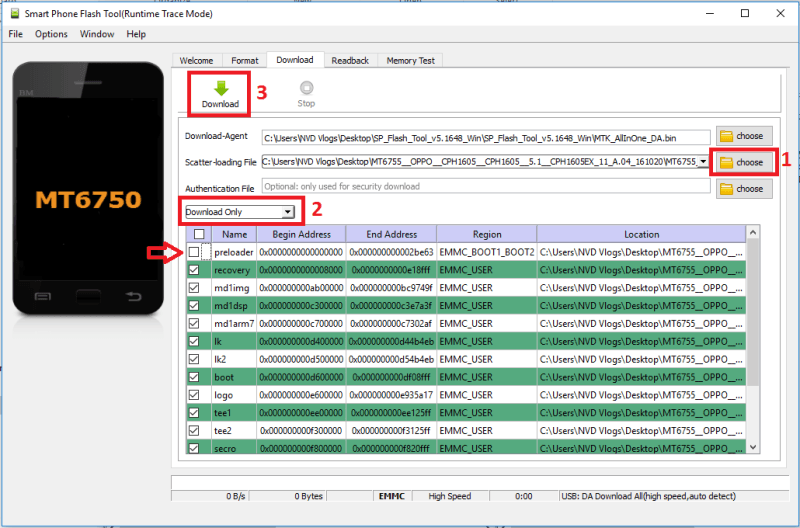Choose an Authentication file
This screenshot has width=800, height=528.
pos(744,189)
